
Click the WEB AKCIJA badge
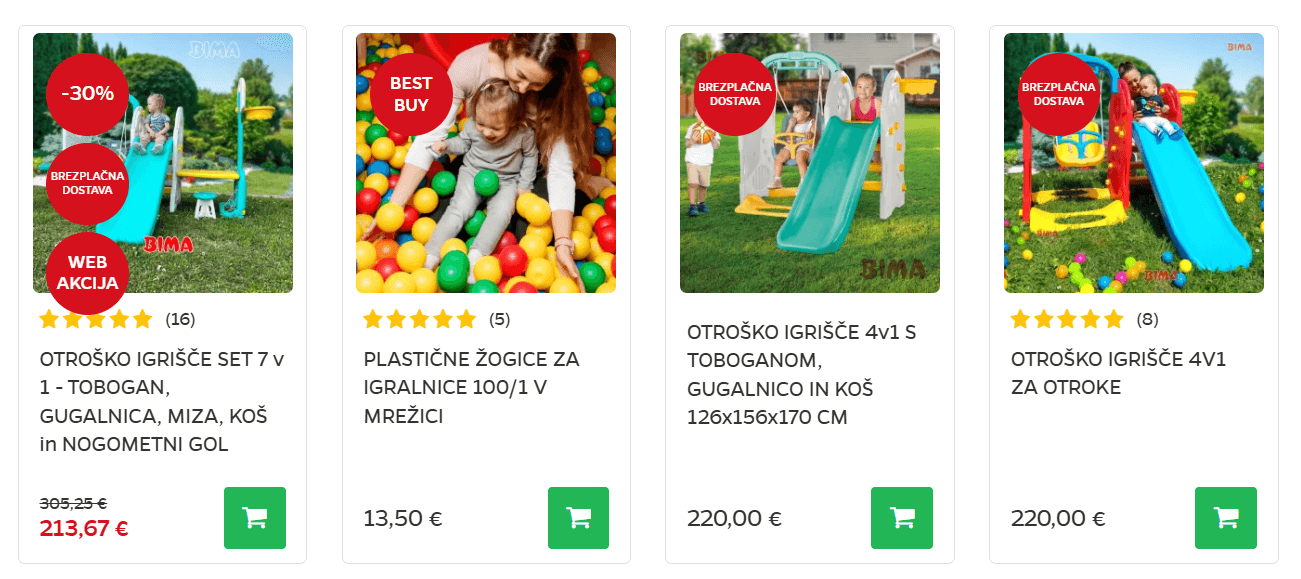[87, 274]
